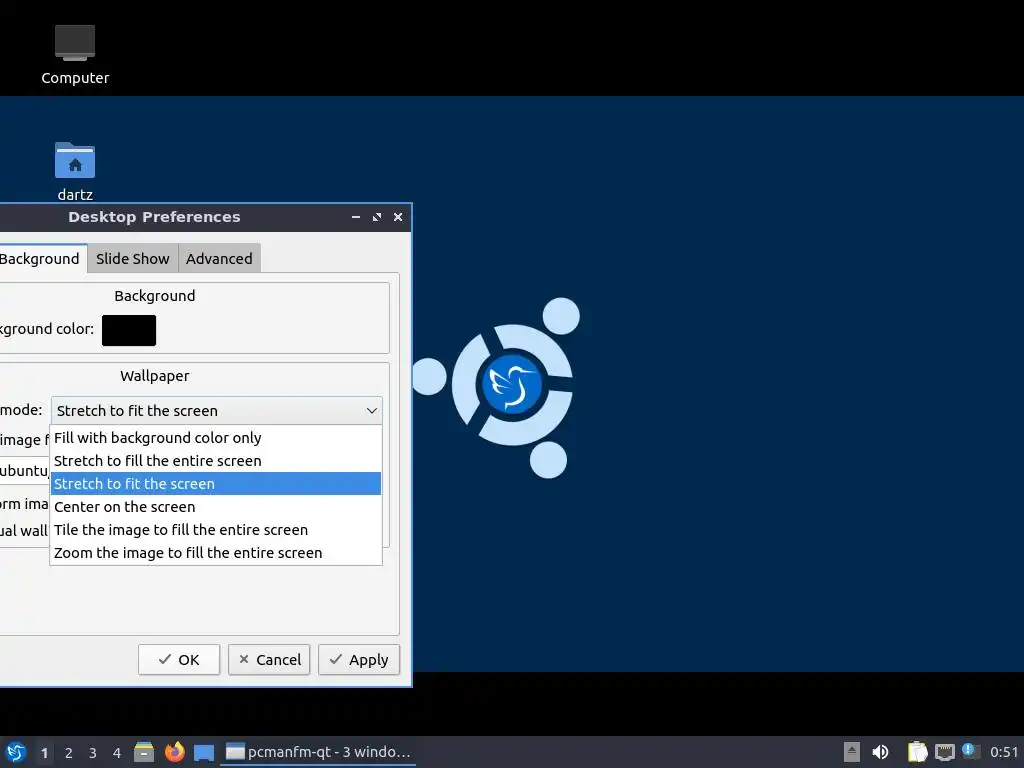Open the dartz home folder icon
1024x768 pixels.
pyautogui.click(x=75, y=172)
